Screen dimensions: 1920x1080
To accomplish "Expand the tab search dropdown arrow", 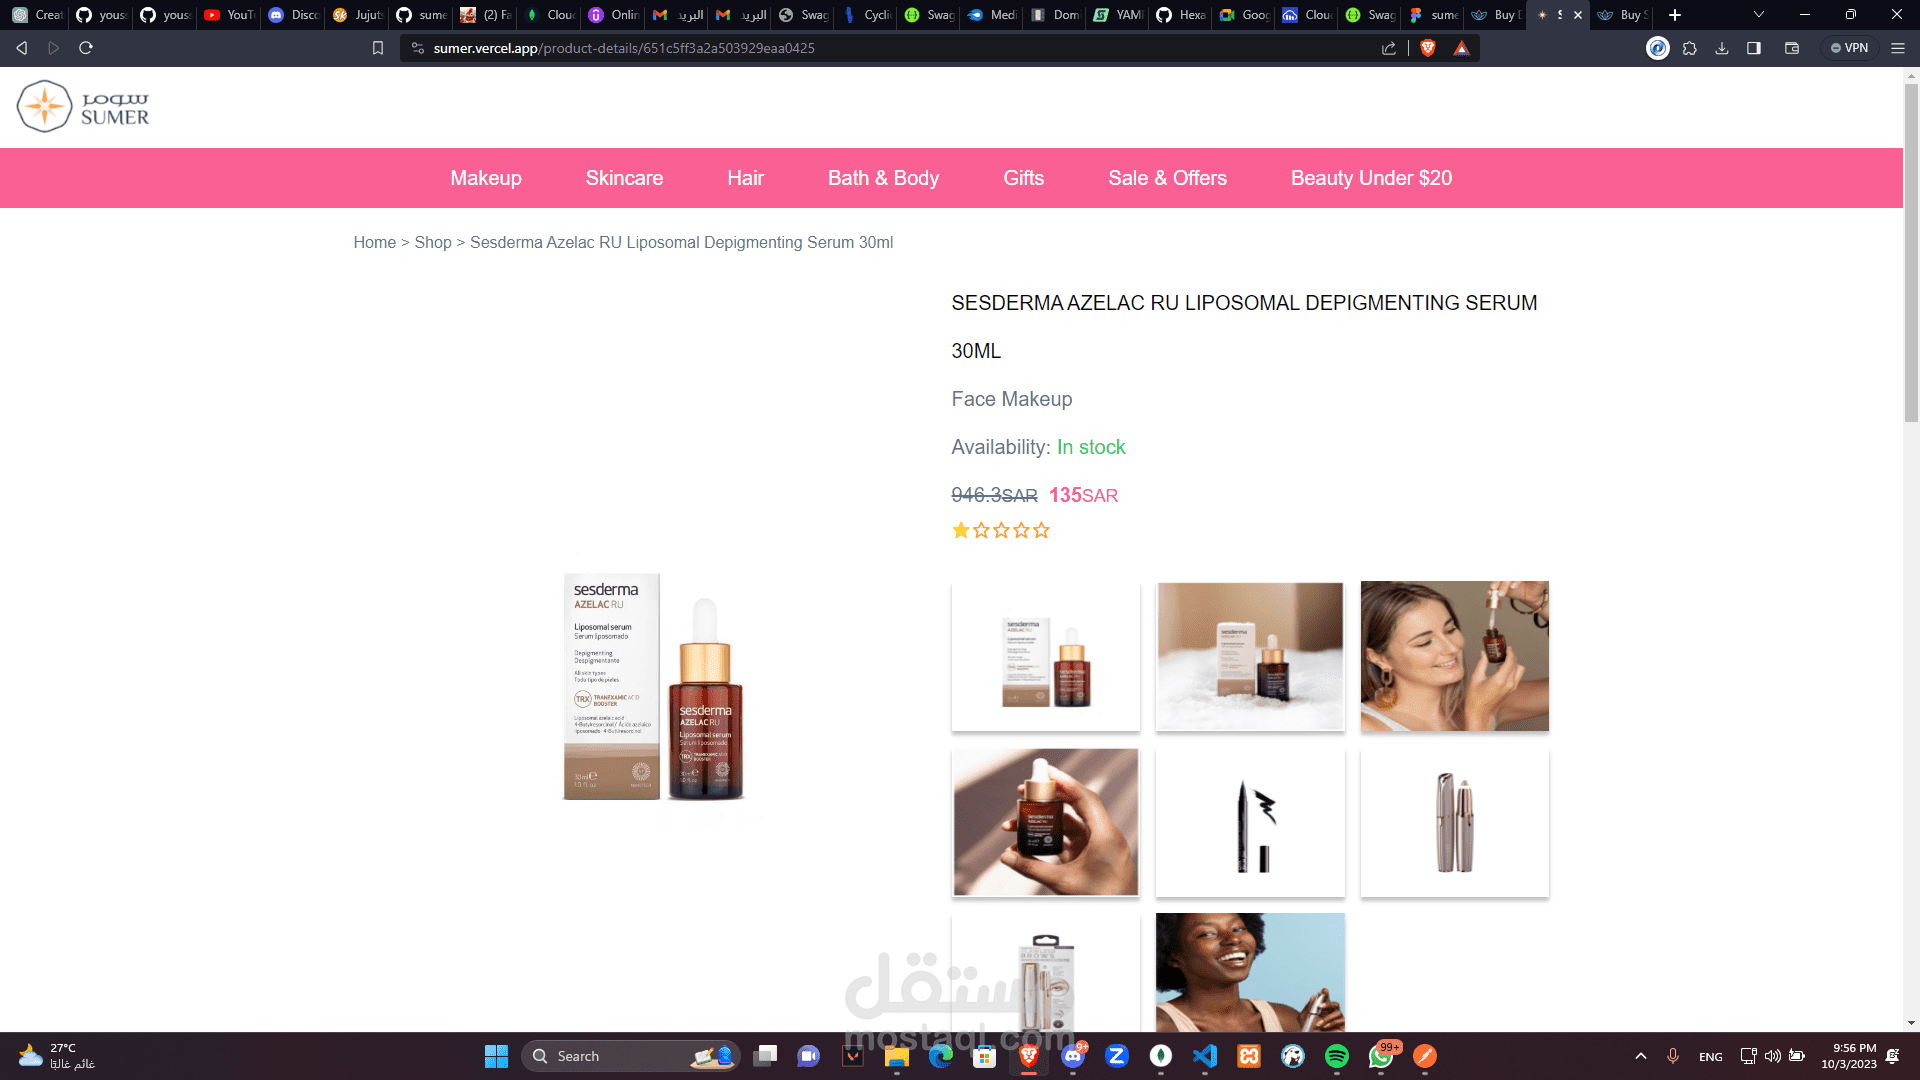I will point(1759,15).
